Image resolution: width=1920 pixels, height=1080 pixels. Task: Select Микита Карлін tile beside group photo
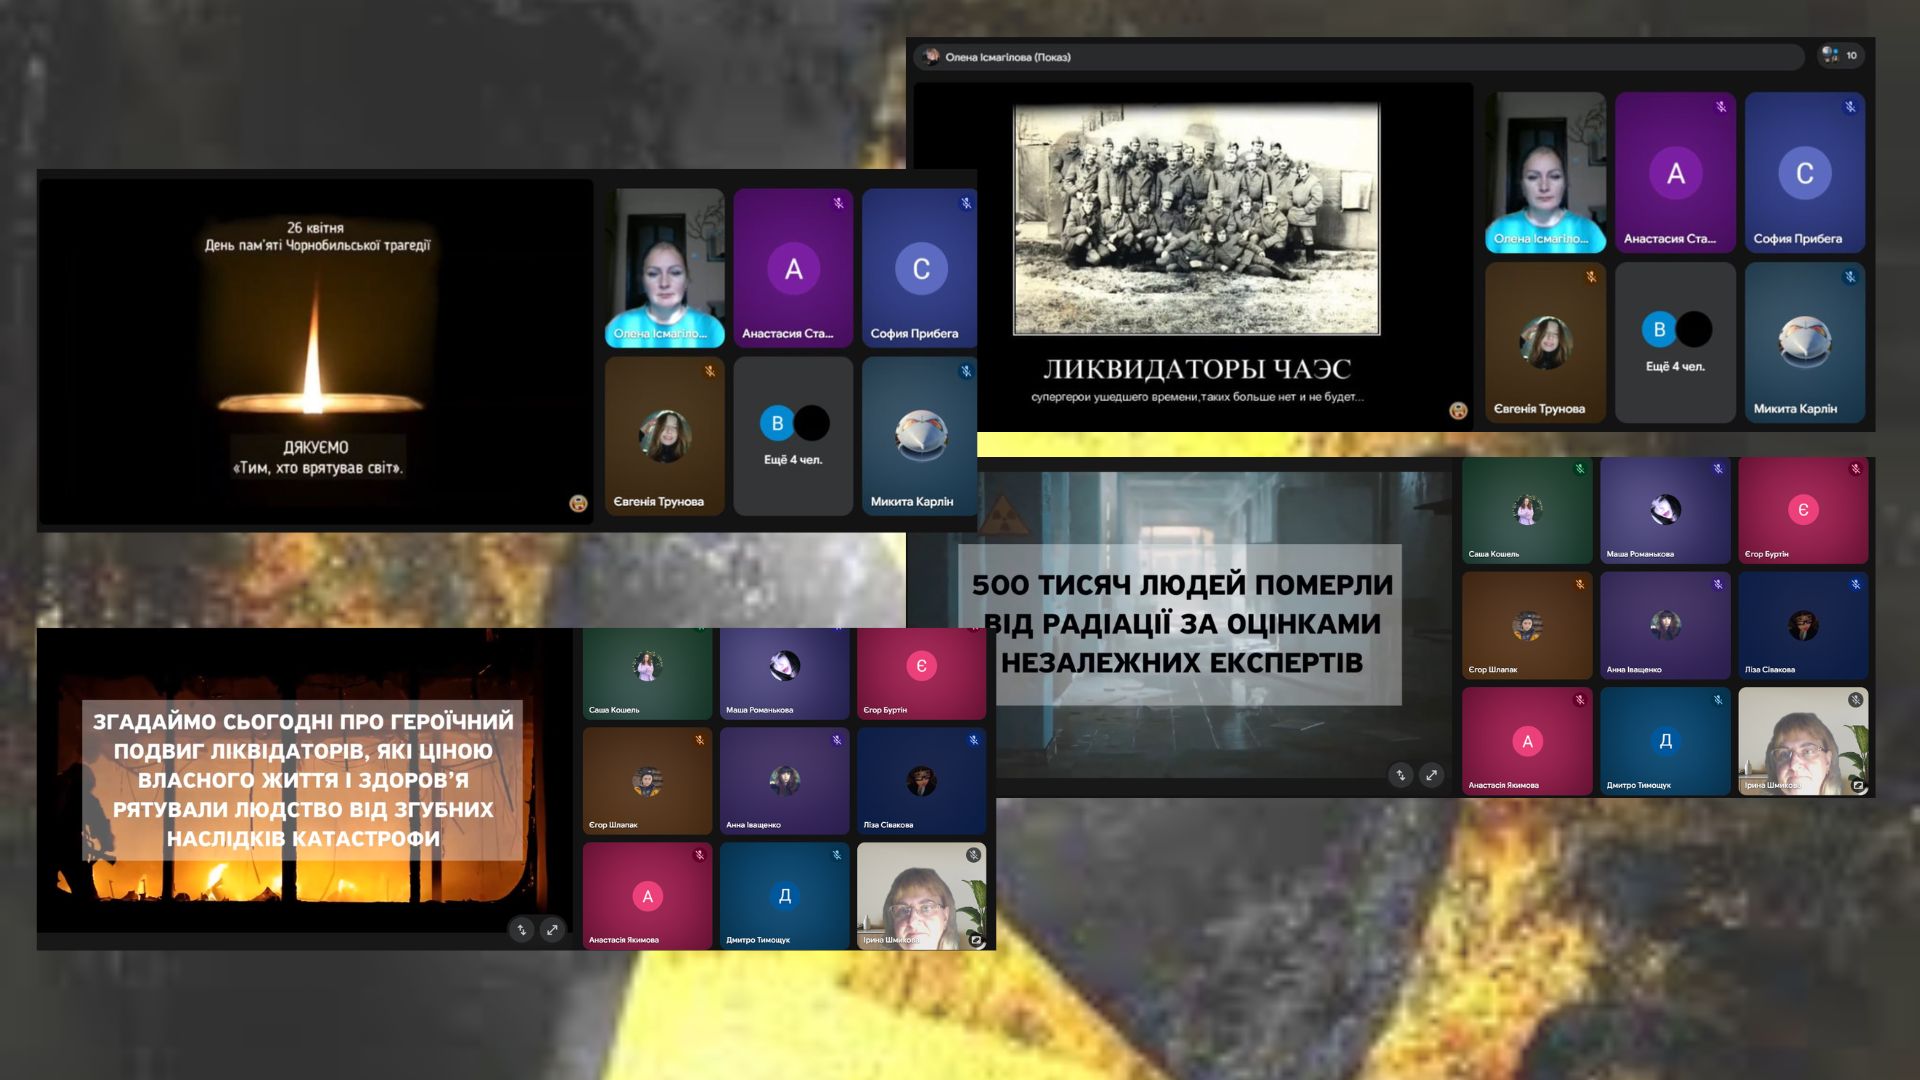(x=1804, y=342)
